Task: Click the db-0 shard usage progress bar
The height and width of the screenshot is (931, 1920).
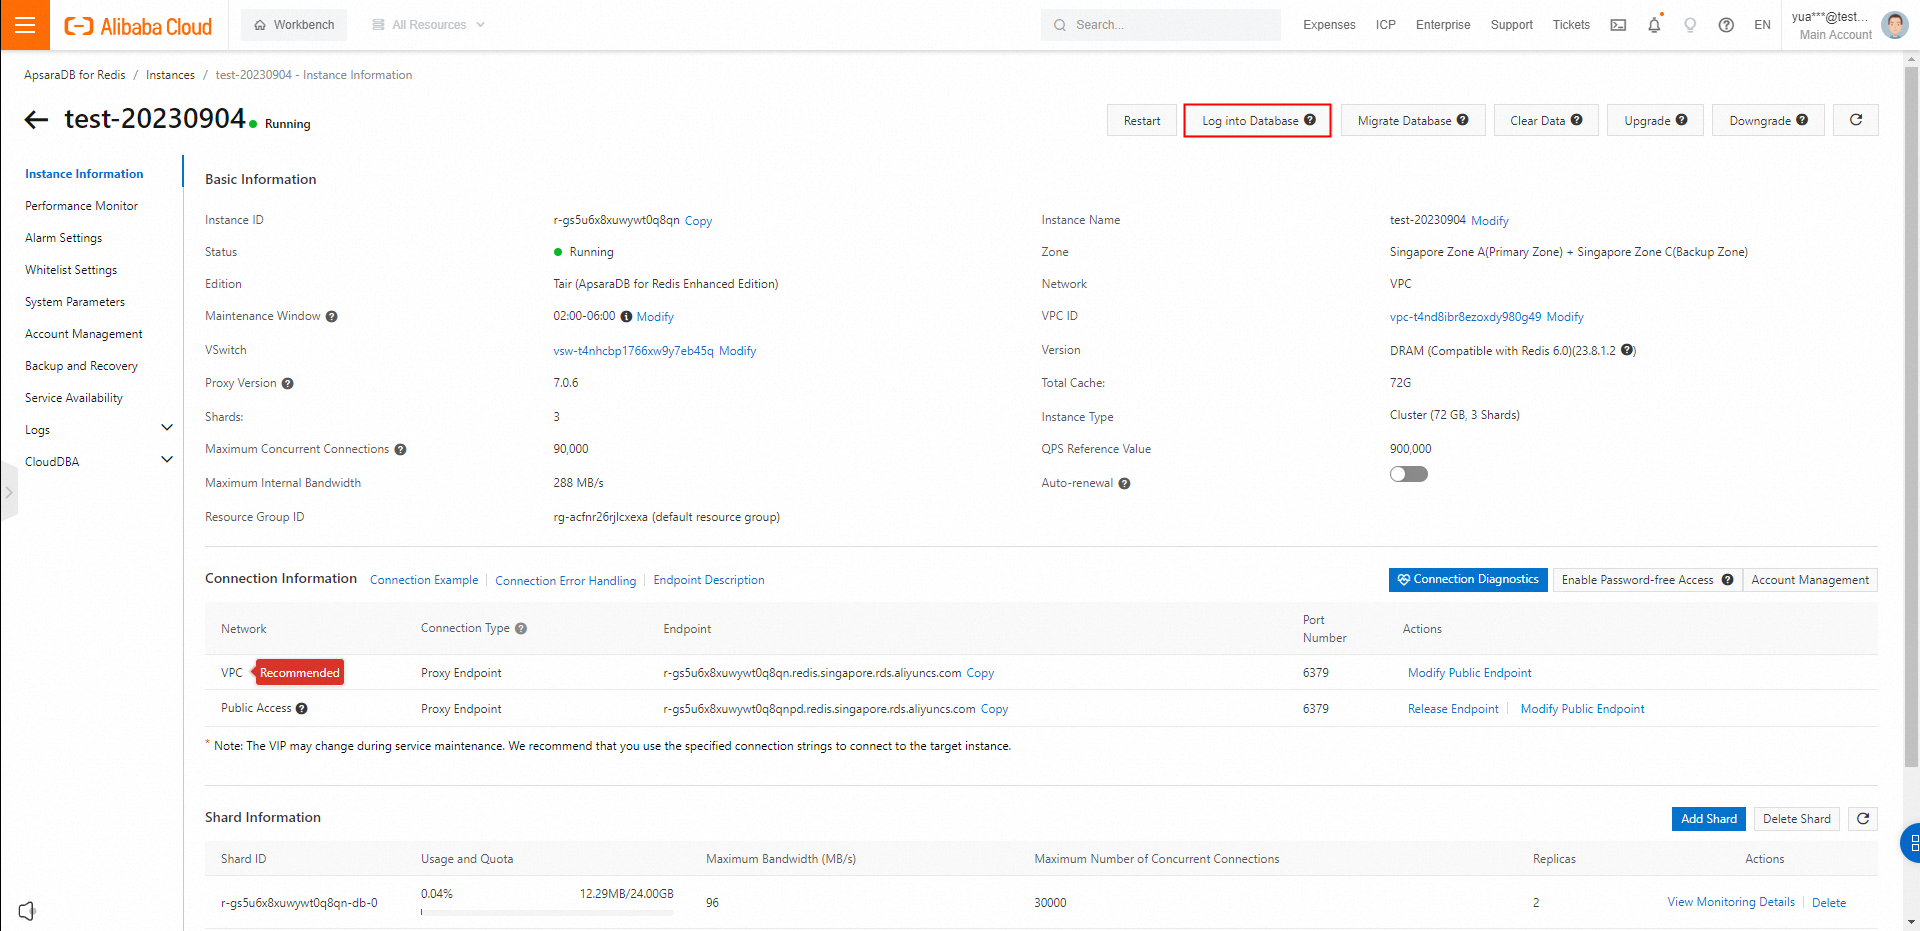Action: [547, 912]
